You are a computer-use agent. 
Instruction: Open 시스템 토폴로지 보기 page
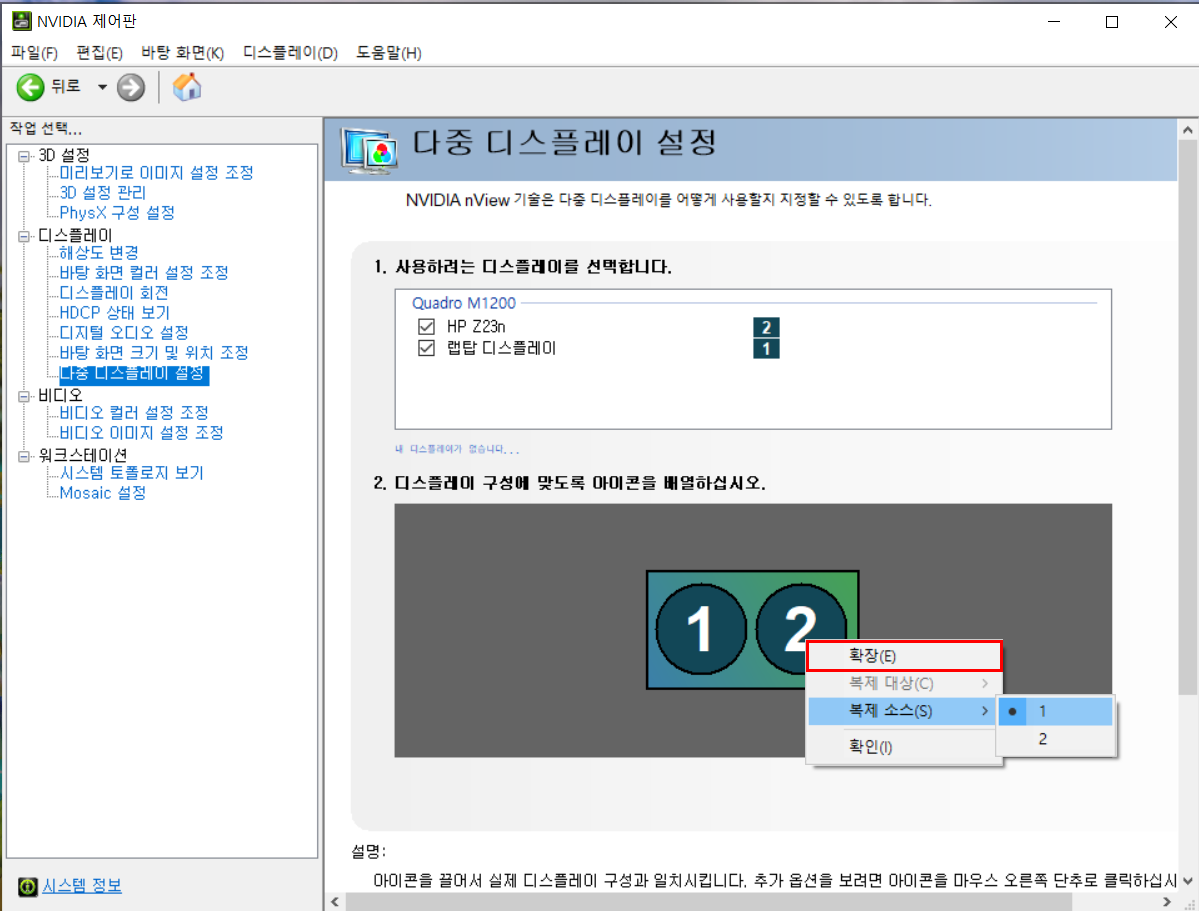(x=132, y=473)
